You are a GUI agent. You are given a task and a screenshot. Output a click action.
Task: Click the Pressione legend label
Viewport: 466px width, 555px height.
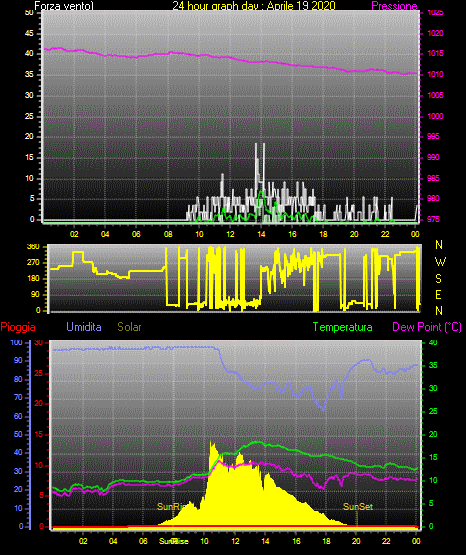(x=394, y=6)
